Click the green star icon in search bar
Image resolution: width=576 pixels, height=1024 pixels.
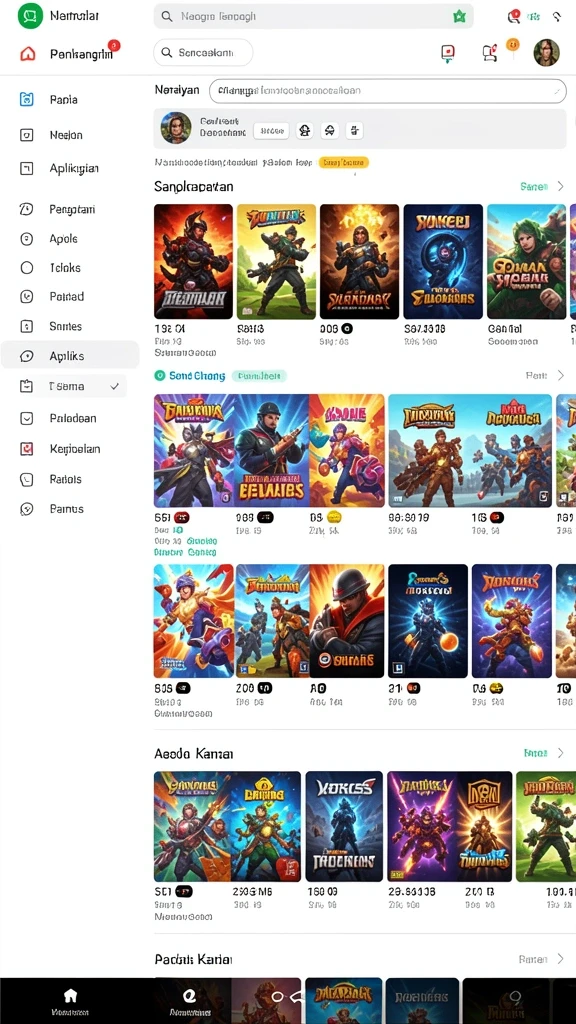(459, 16)
